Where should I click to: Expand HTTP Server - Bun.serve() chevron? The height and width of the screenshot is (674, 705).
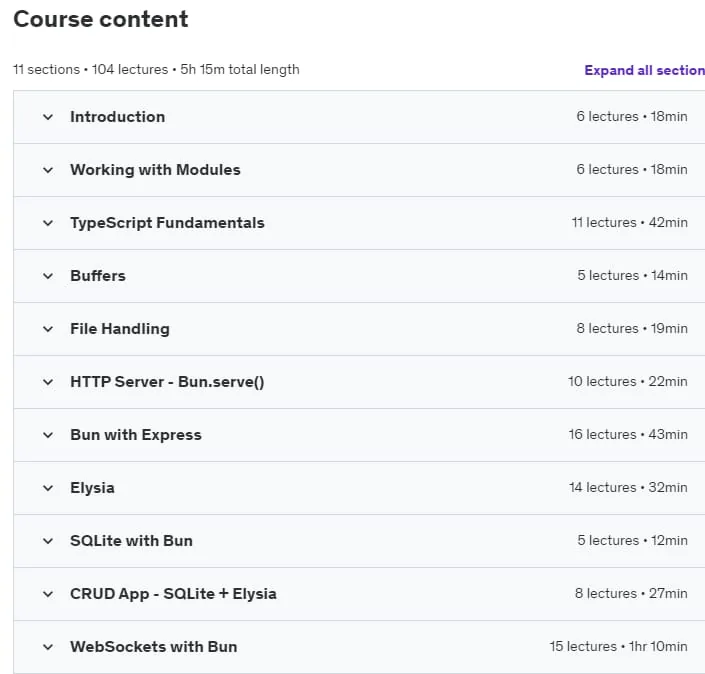pyautogui.click(x=48, y=383)
